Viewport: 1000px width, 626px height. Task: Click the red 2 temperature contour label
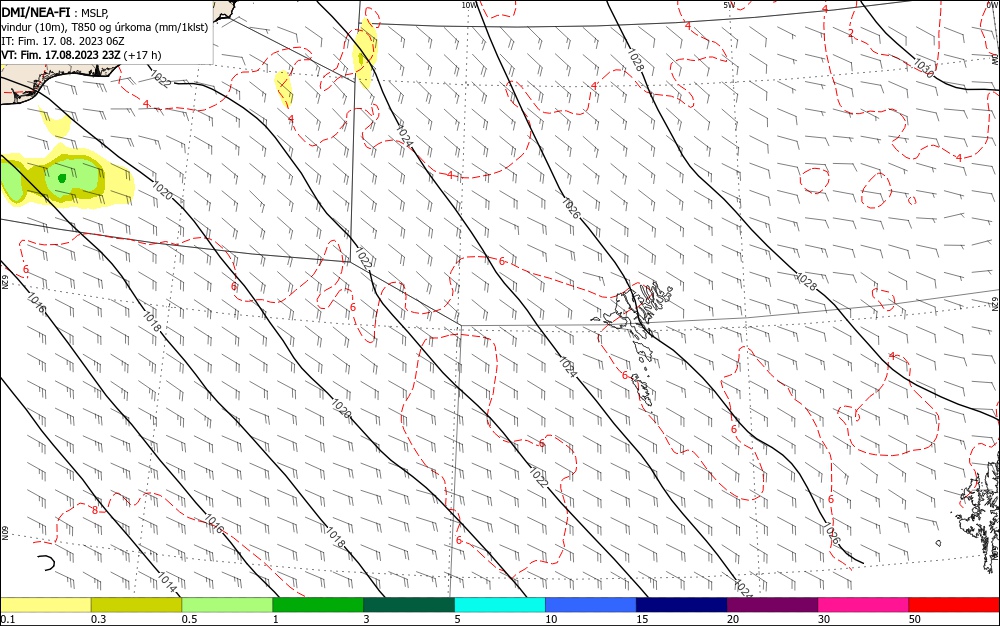tap(851, 33)
